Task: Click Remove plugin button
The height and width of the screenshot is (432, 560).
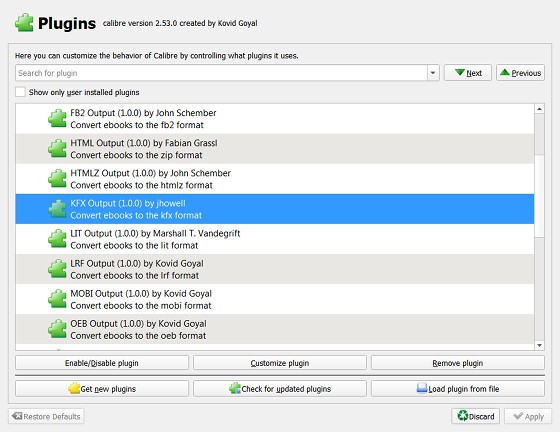Action: [458, 363]
